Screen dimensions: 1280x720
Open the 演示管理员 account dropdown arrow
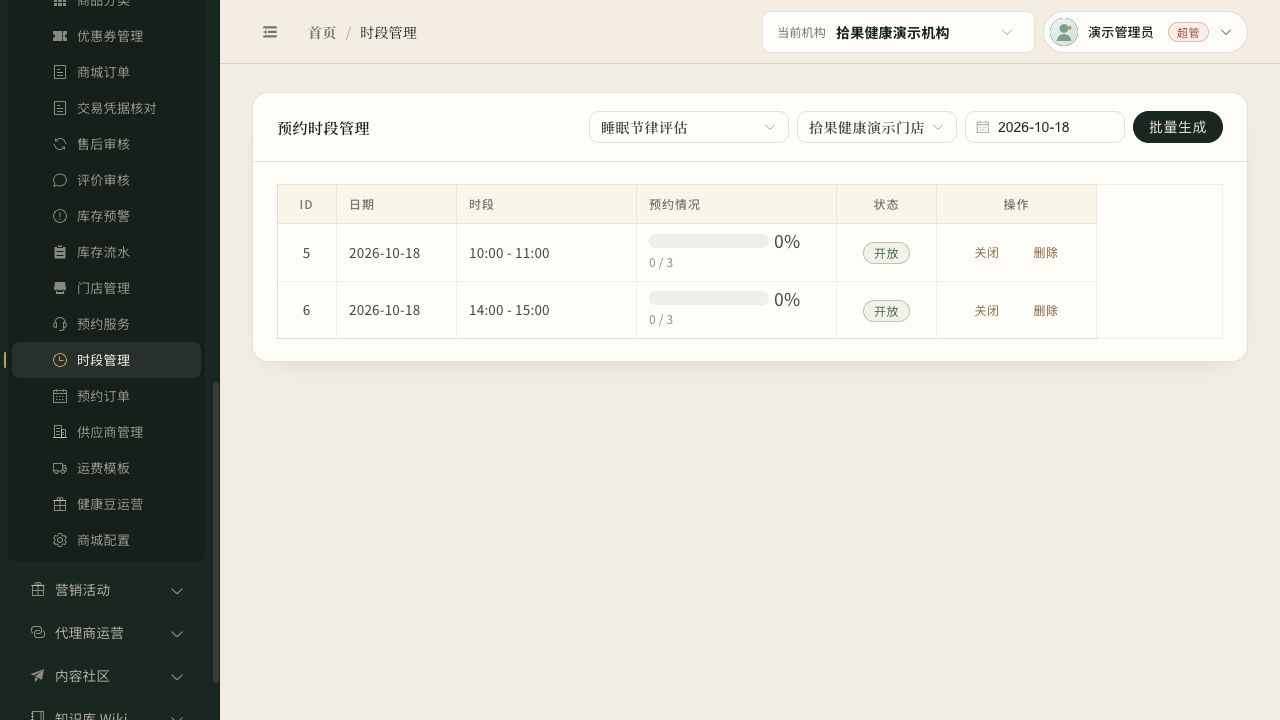pos(1226,32)
